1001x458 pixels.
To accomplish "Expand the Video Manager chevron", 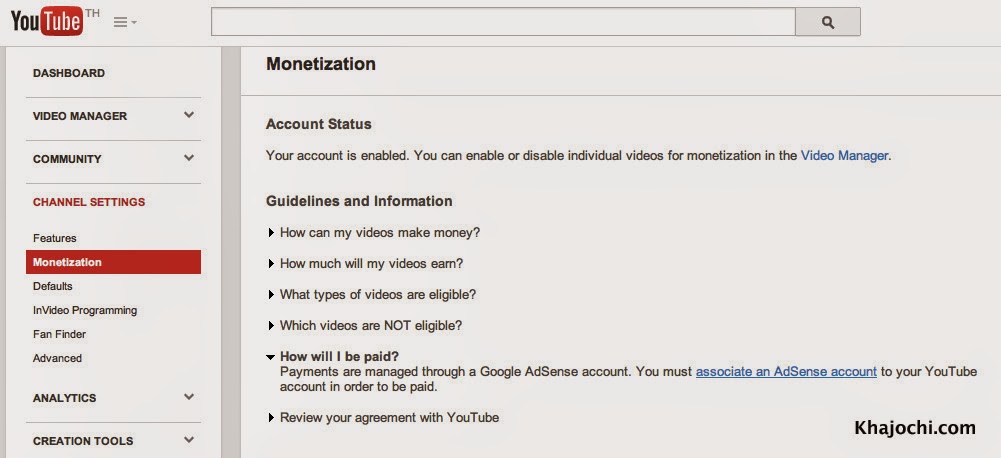I will 189,115.
